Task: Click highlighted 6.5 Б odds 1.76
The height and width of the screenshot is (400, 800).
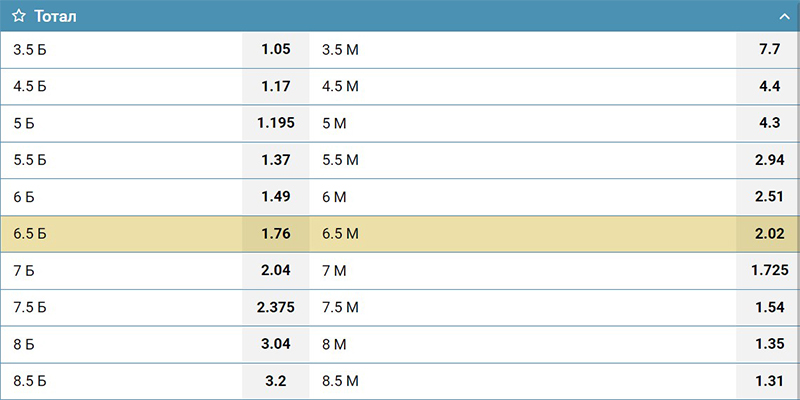Action: [276, 234]
